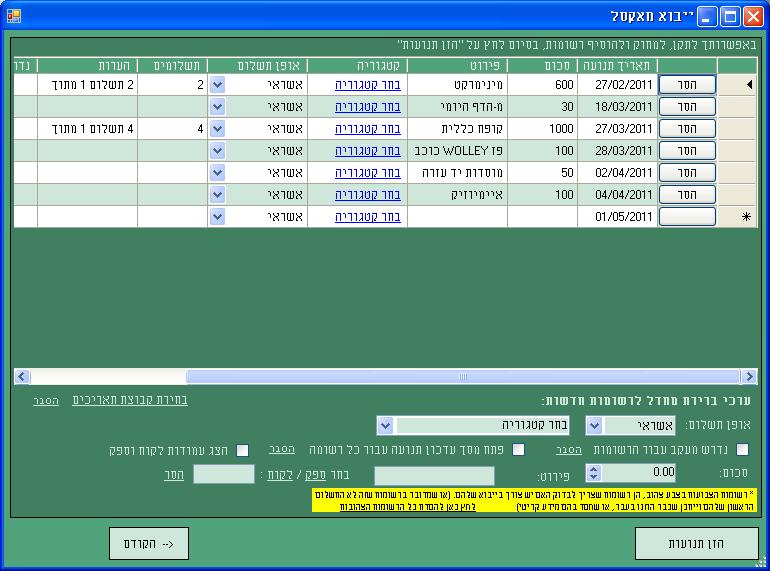Click the 'הסבר' link beside the פתח מסך עדכון checkbox
The image size is (770, 571).
[x=282, y=449]
